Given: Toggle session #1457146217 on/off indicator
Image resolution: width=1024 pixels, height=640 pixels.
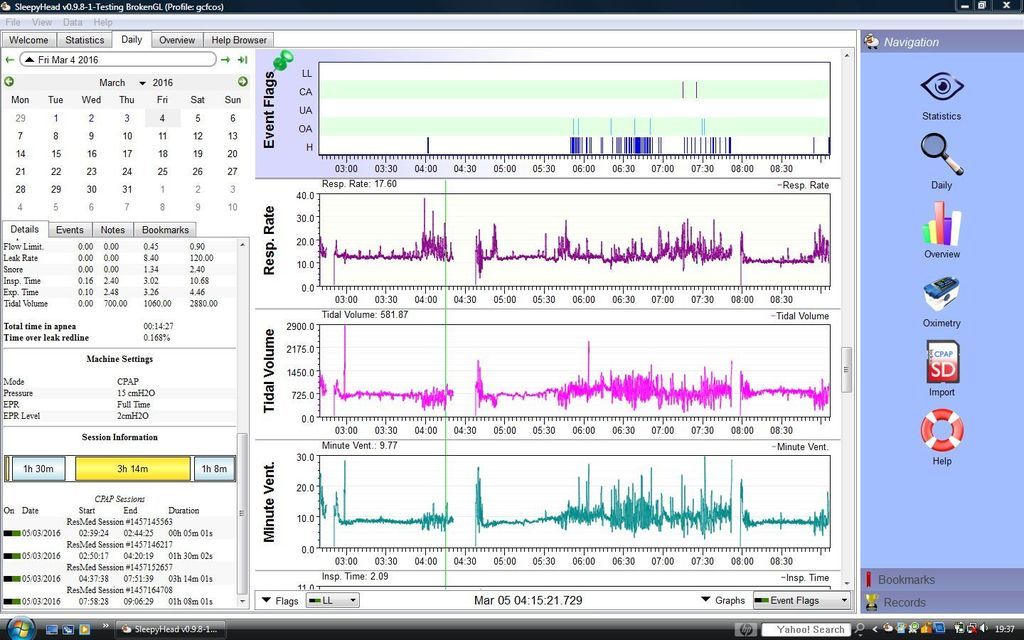Looking at the screenshot, I should click(12, 556).
